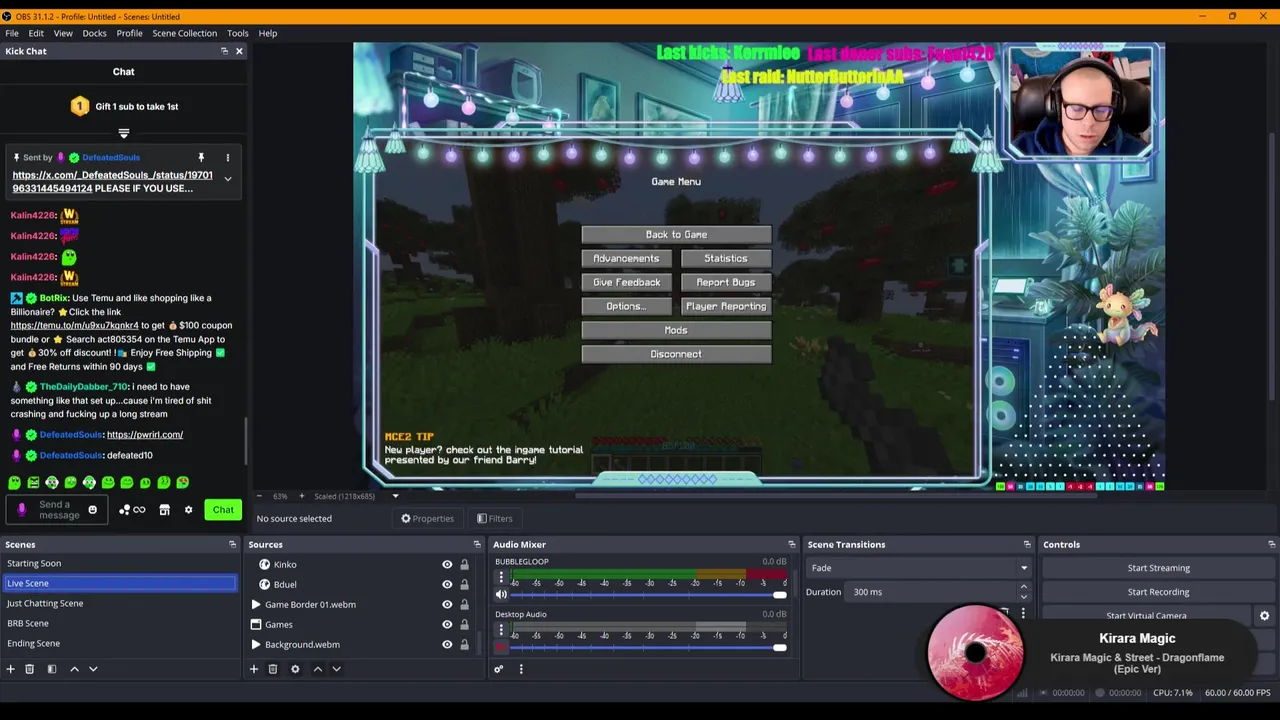Remove source using Sources trash icon
The width and height of the screenshot is (1280, 720).
pyautogui.click(x=273, y=669)
